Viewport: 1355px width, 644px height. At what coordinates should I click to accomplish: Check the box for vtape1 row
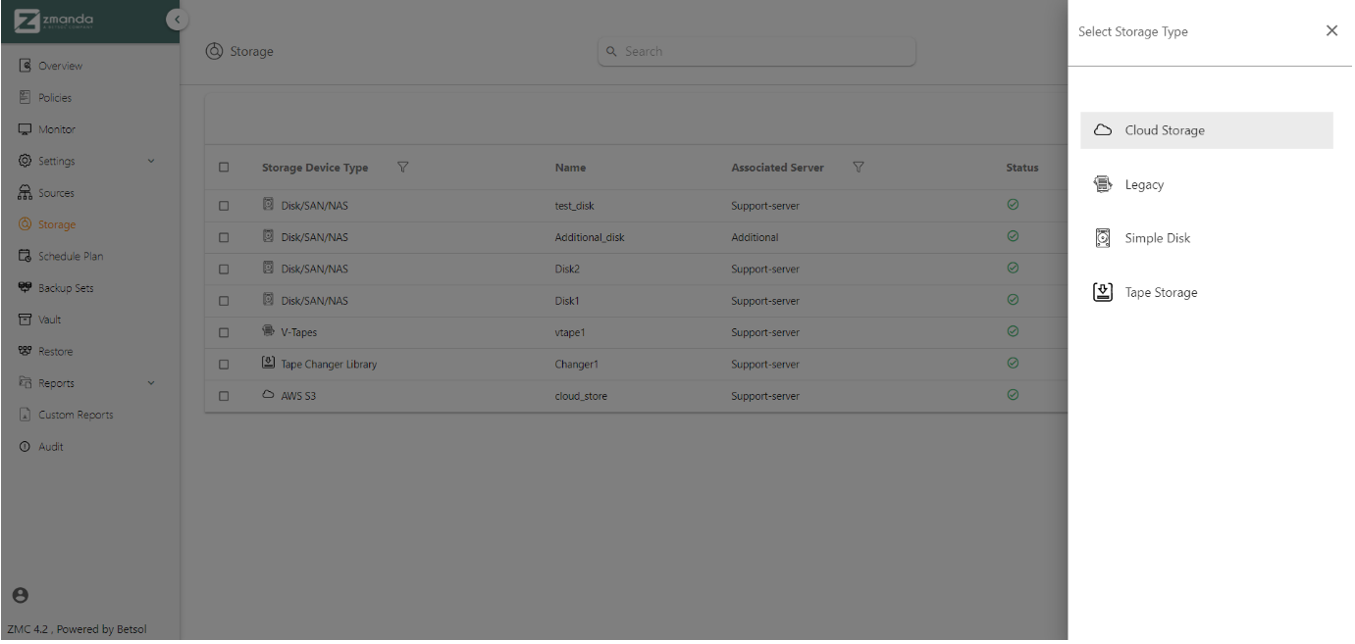coord(224,332)
